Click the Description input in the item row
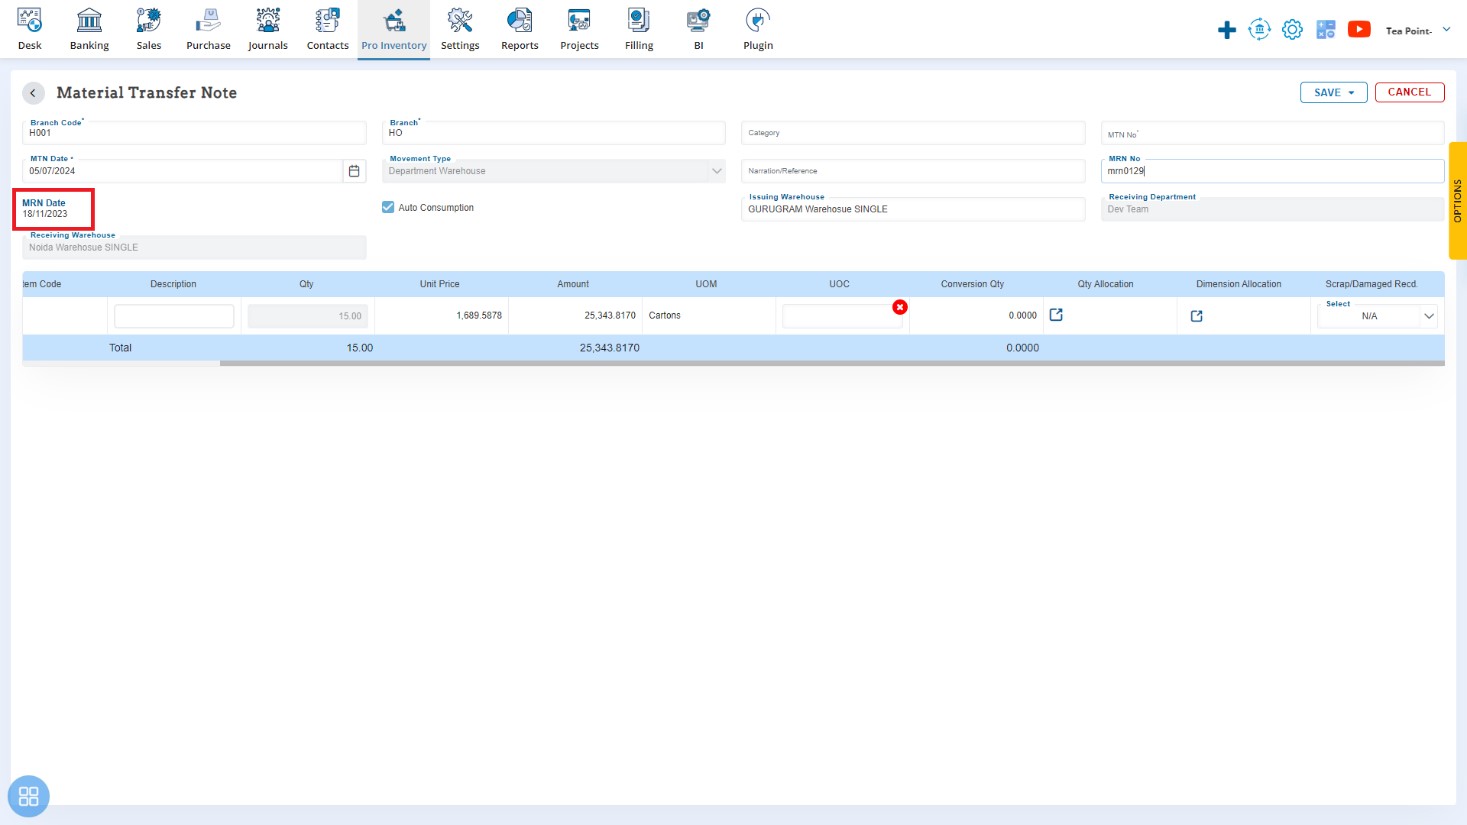1467x825 pixels. click(174, 316)
